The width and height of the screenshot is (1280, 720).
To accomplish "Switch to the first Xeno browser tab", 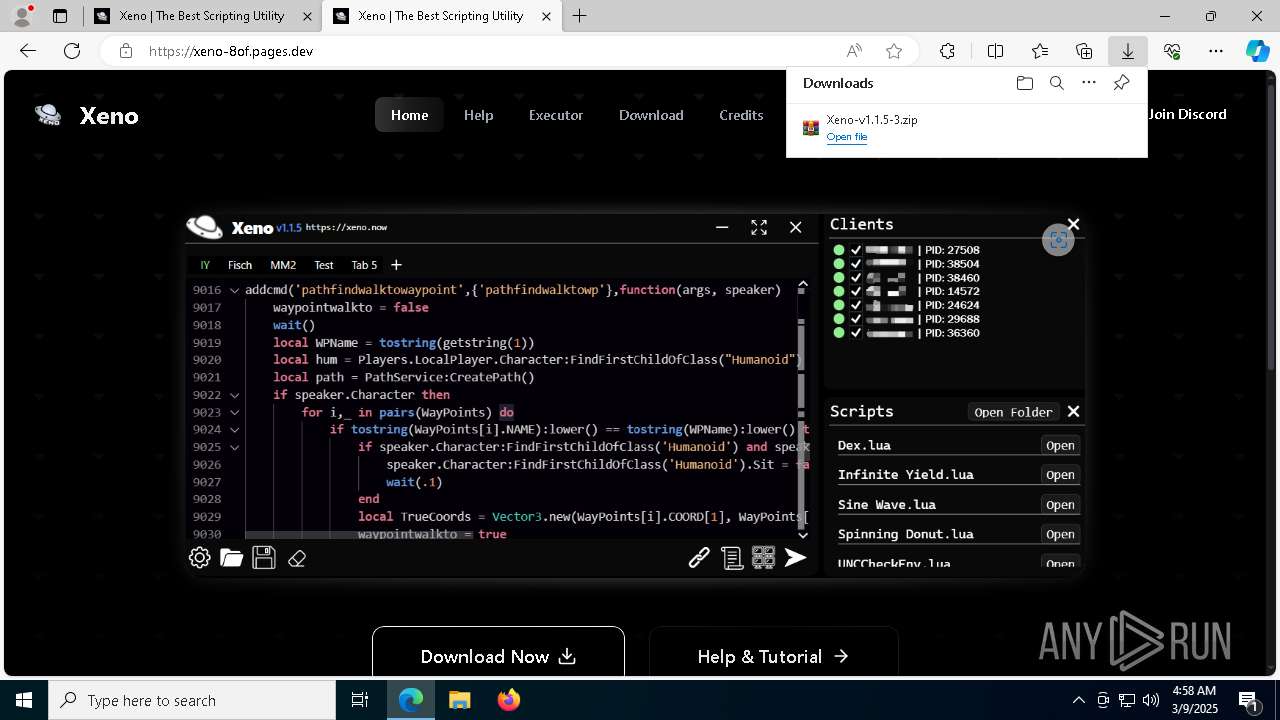I will click(x=202, y=16).
